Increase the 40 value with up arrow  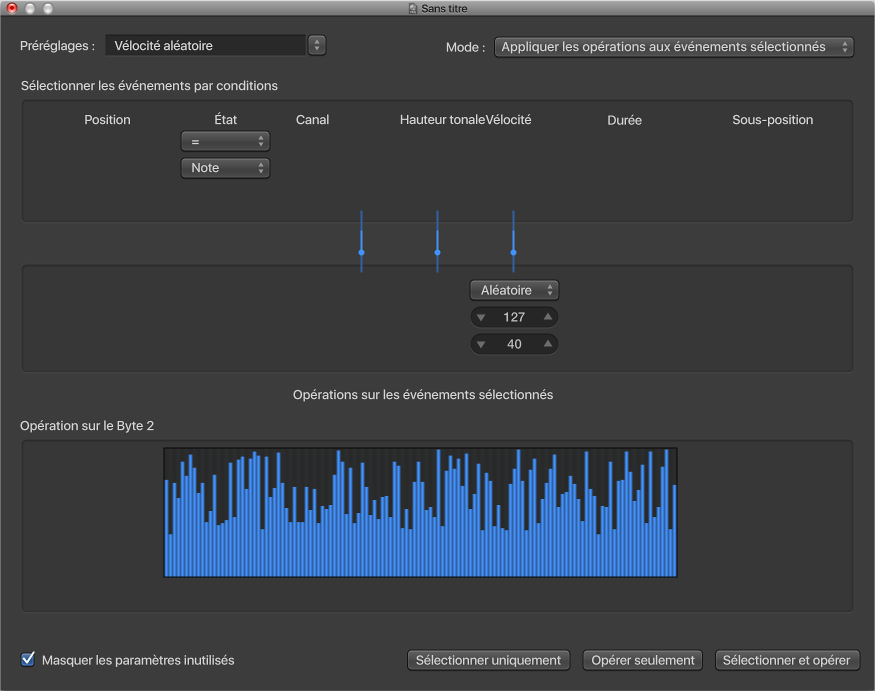pyautogui.click(x=547, y=344)
